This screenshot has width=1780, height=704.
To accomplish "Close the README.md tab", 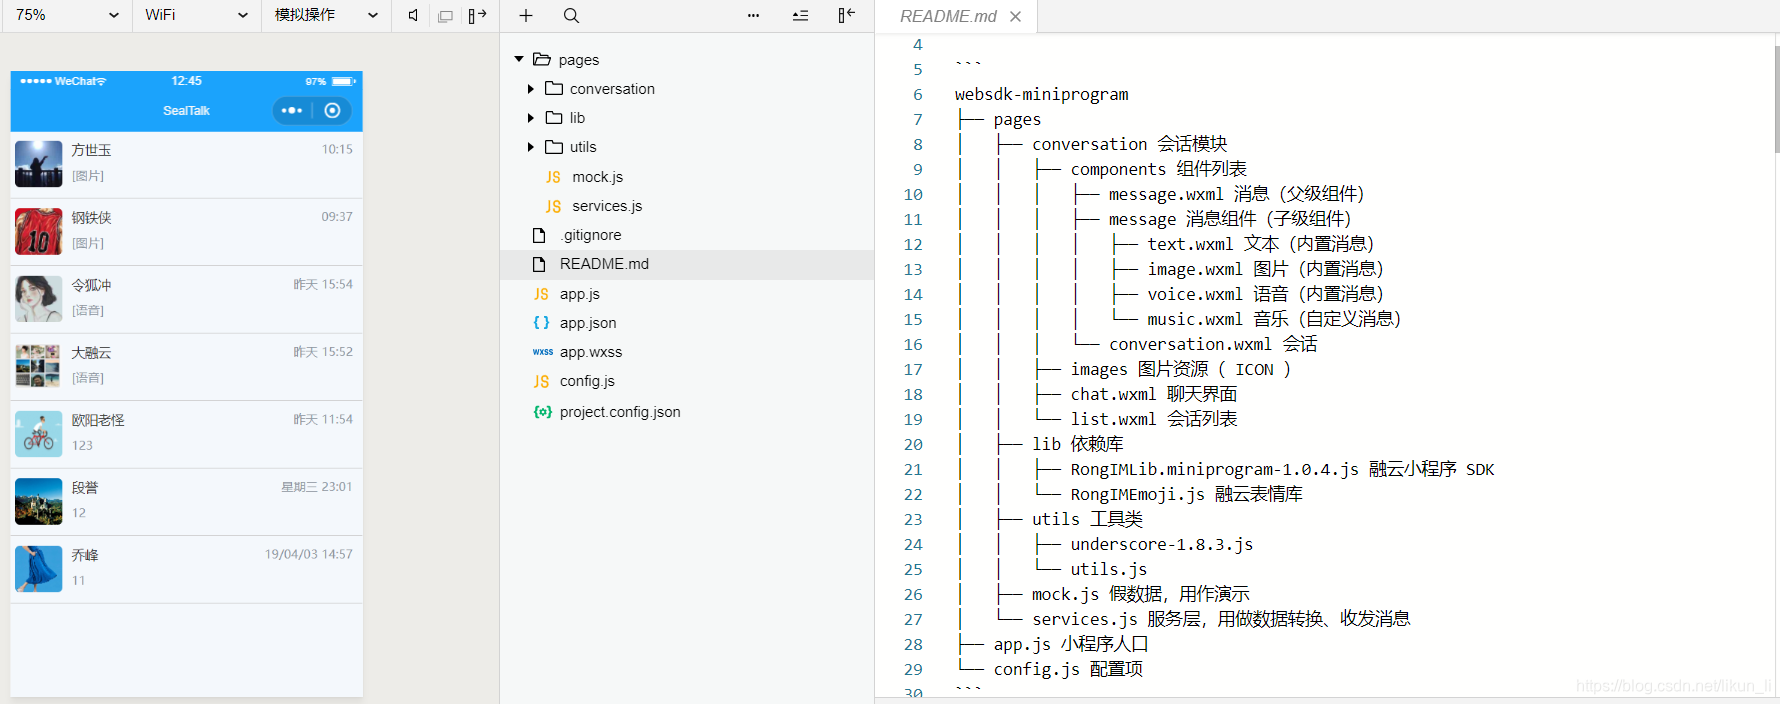I will pos(1016,16).
